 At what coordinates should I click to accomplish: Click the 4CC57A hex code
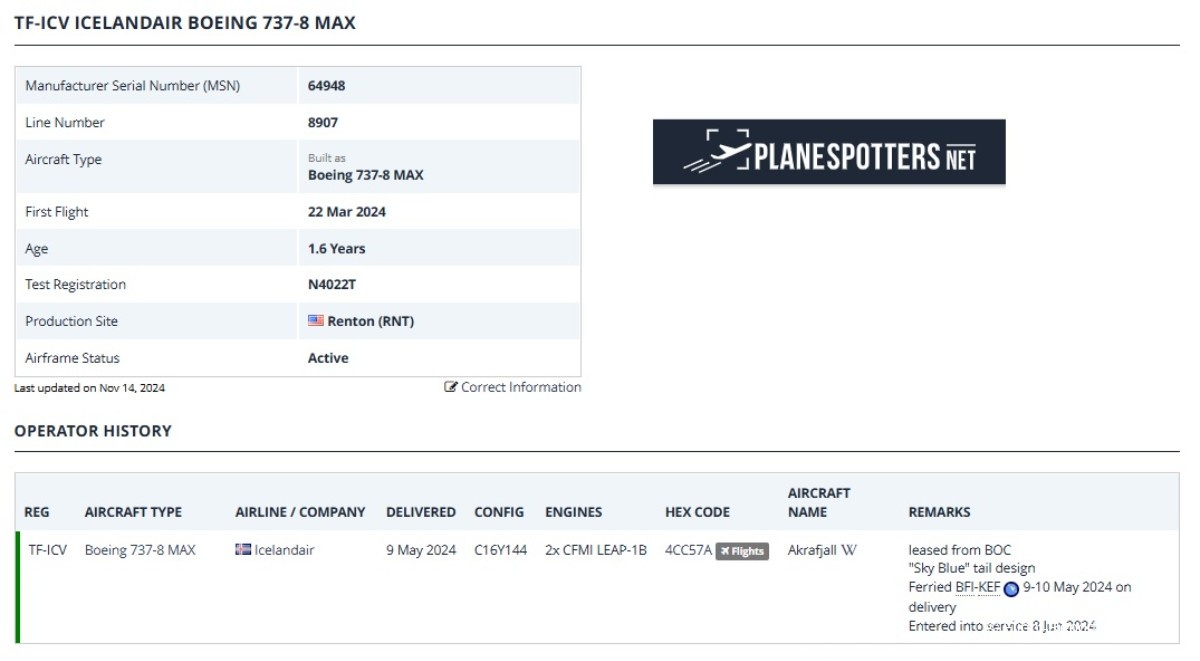(x=688, y=549)
